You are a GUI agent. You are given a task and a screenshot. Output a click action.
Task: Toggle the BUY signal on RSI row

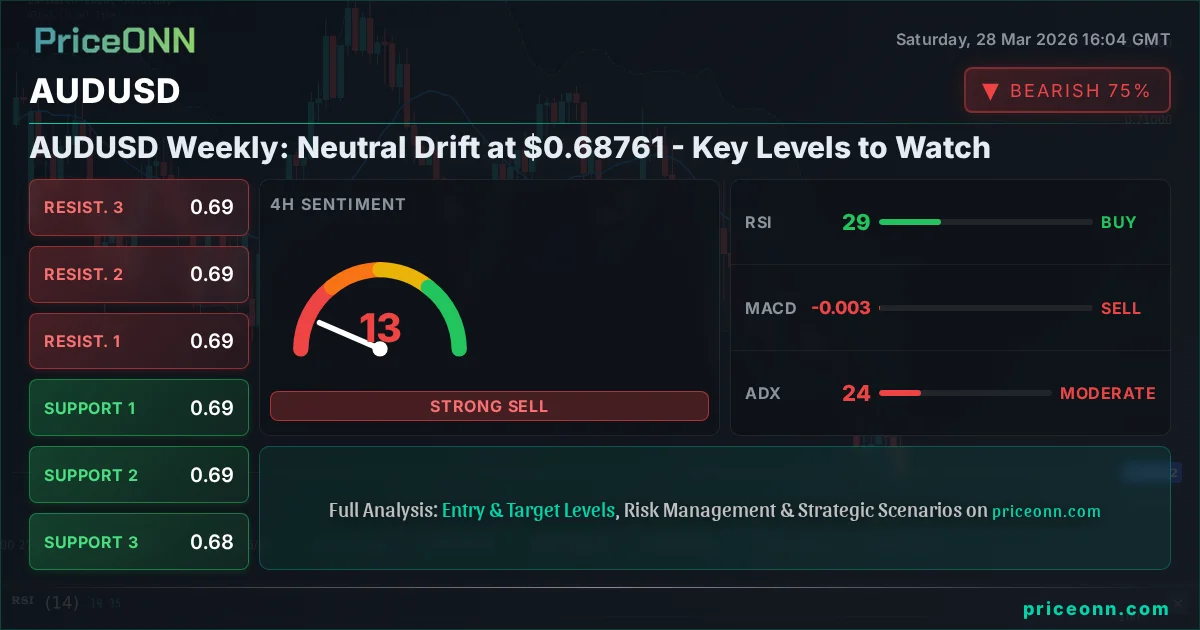(x=1119, y=222)
